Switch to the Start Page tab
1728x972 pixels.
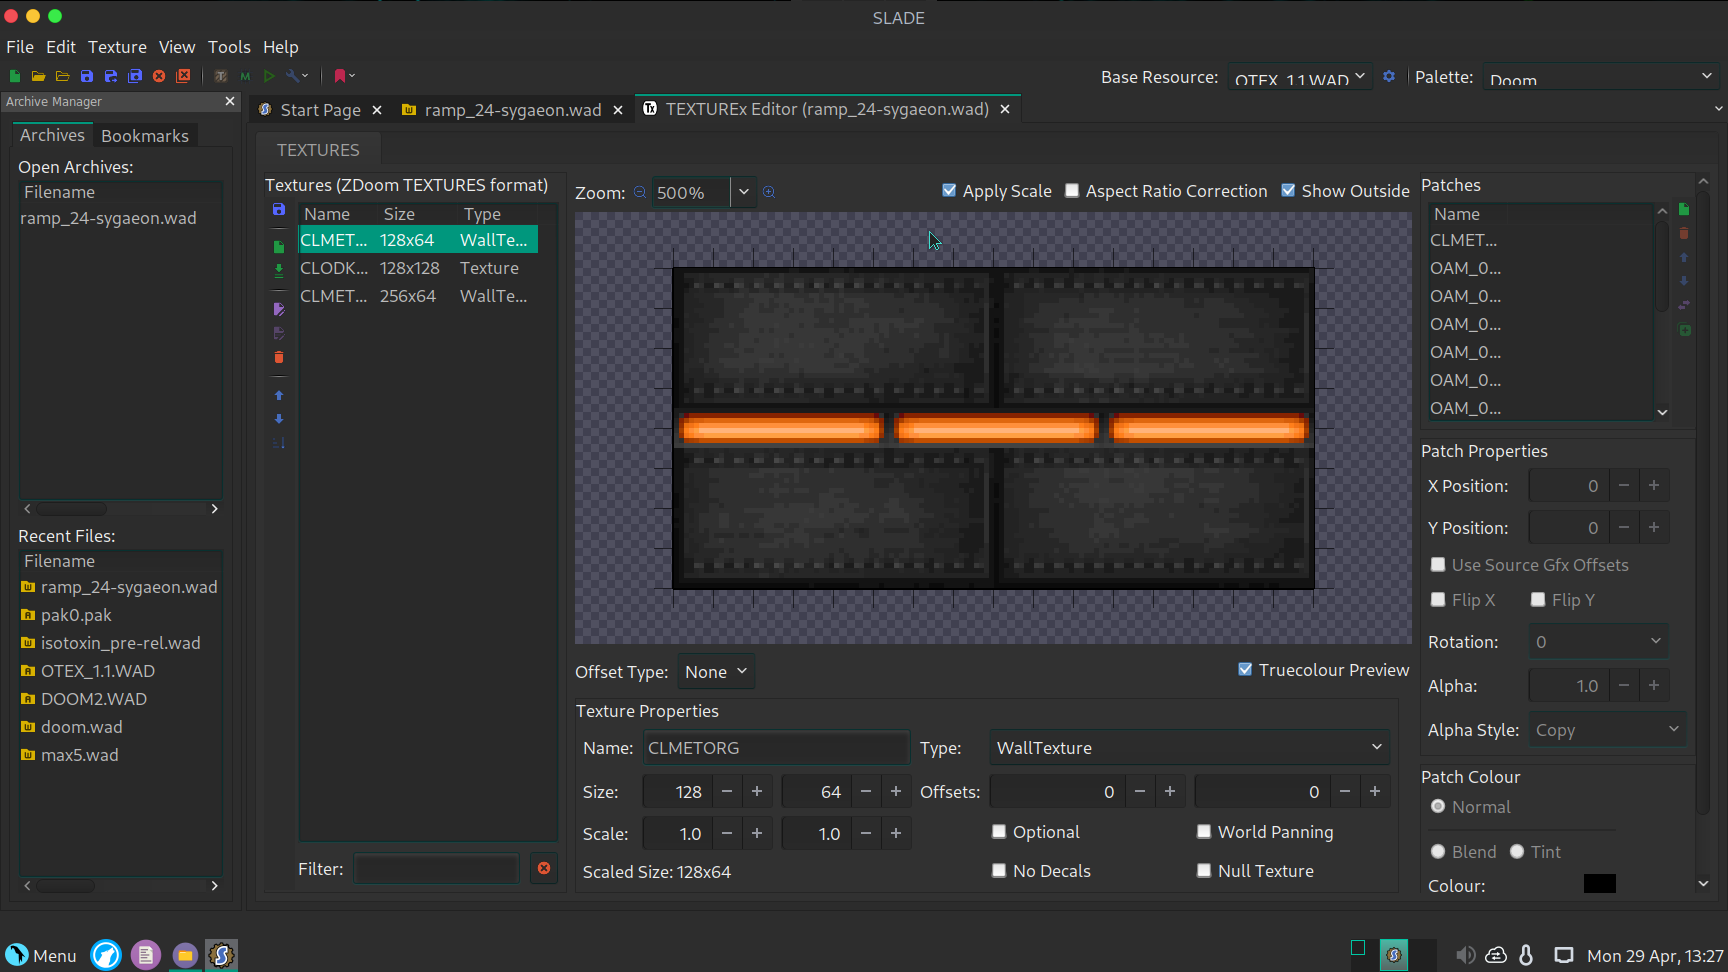coord(320,110)
